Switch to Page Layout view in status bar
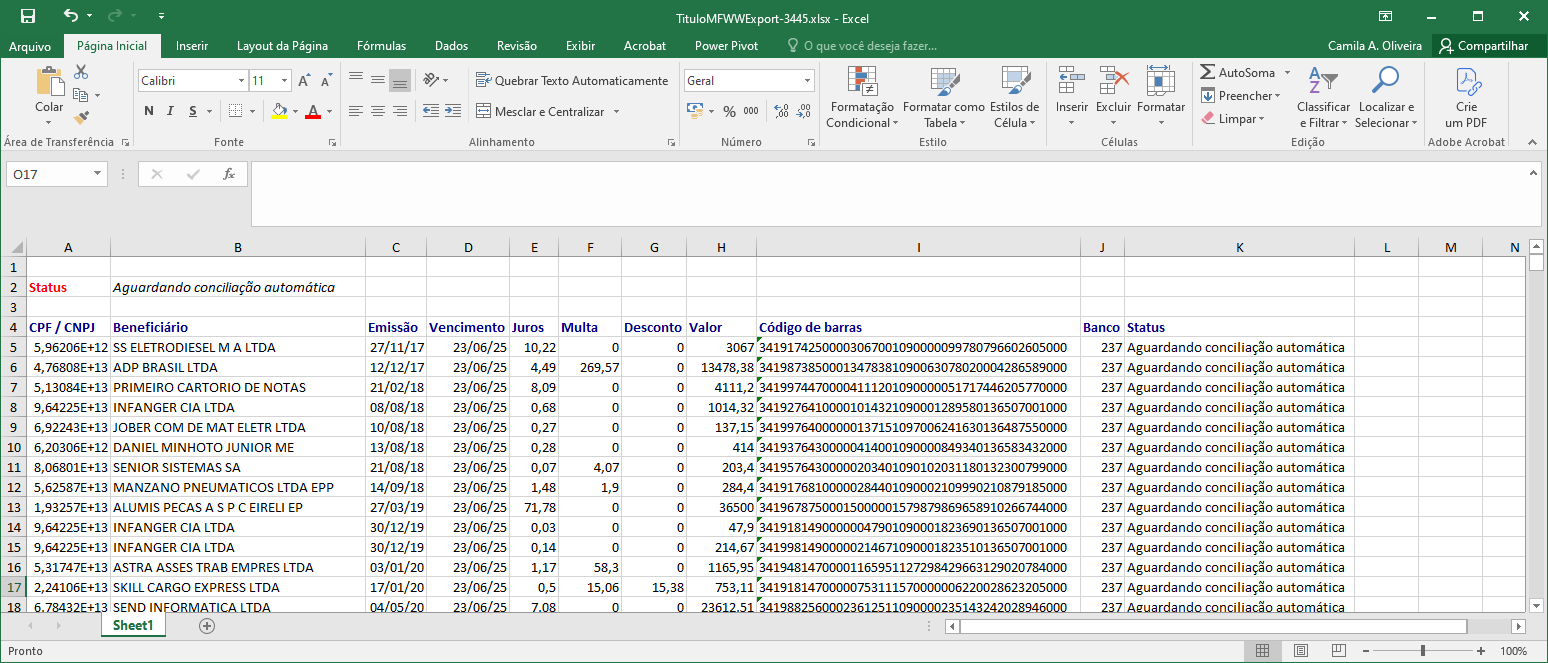Image resolution: width=1548 pixels, height=663 pixels. click(1302, 651)
